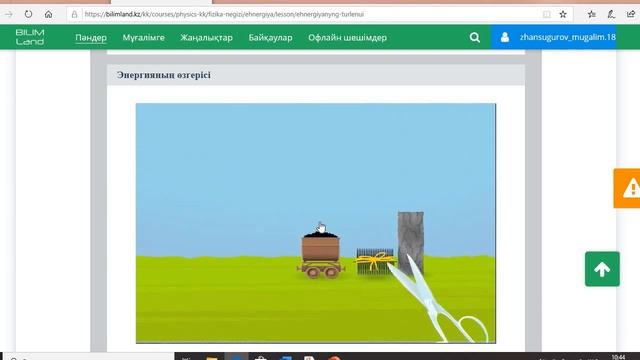Image resolution: width=640 pixels, height=360 pixels.
Task: Open the Офлайн шешімдер menu item
Action: [347, 38]
